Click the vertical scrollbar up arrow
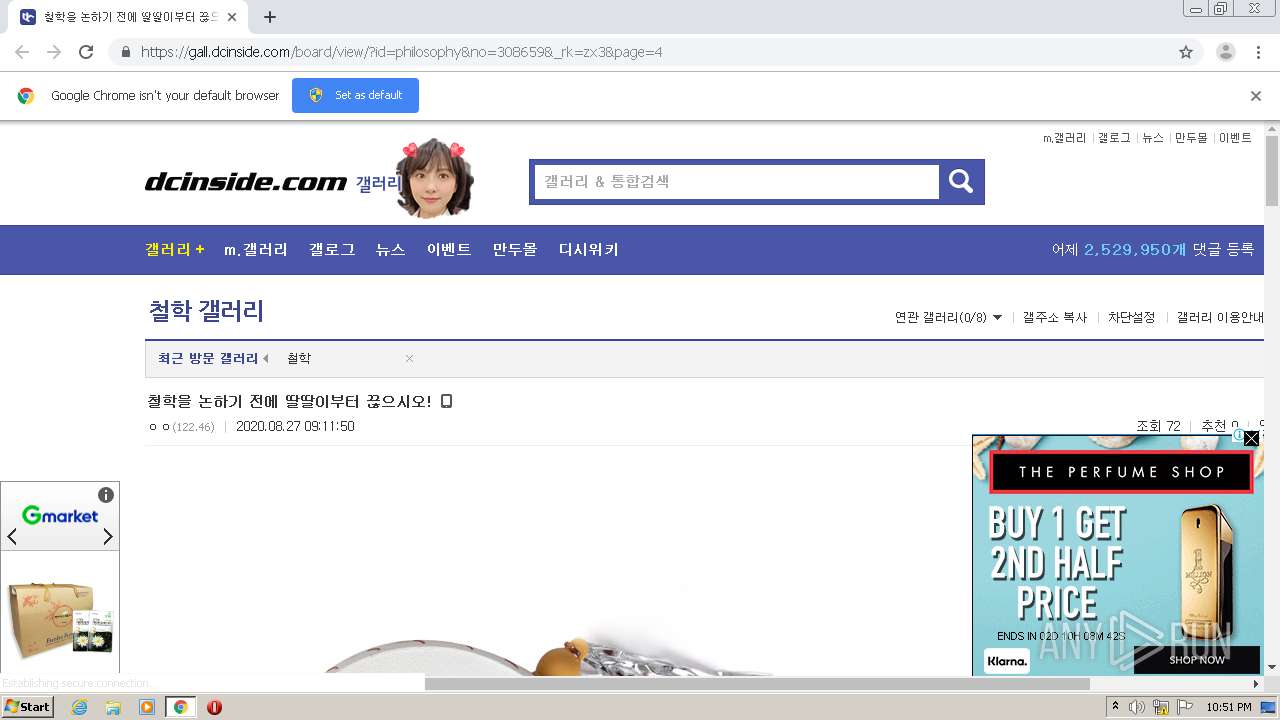This screenshot has height=720, width=1280. click(x=1271, y=130)
